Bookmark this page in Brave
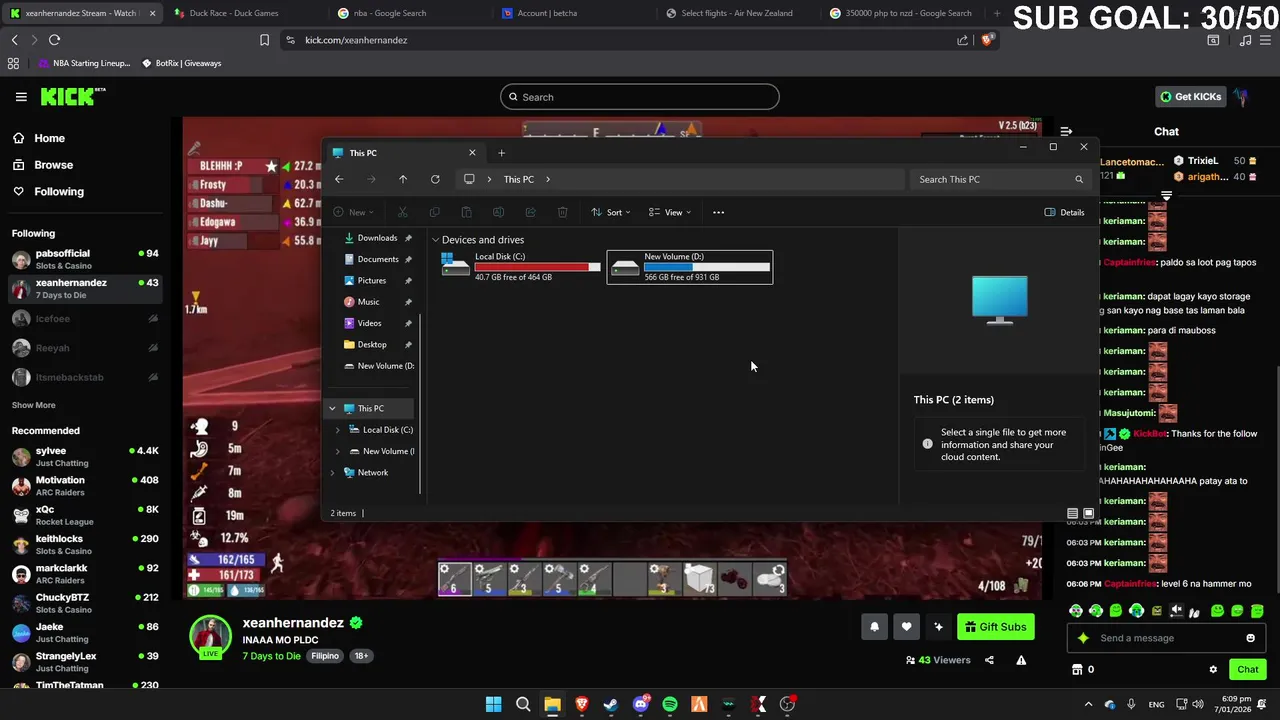This screenshot has height=720, width=1280. click(x=264, y=40)
